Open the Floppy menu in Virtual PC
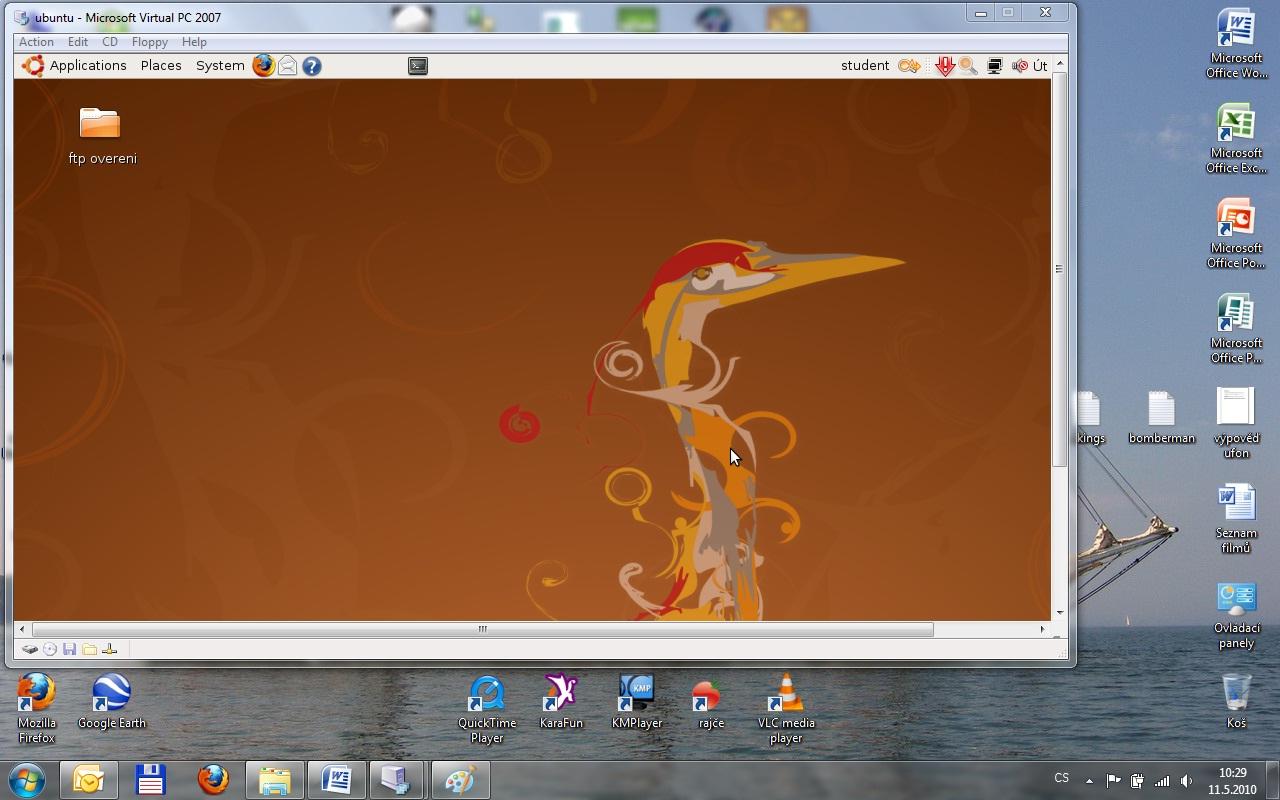Viewport: 1280px width, 800px height. click(x=150, y=42)
